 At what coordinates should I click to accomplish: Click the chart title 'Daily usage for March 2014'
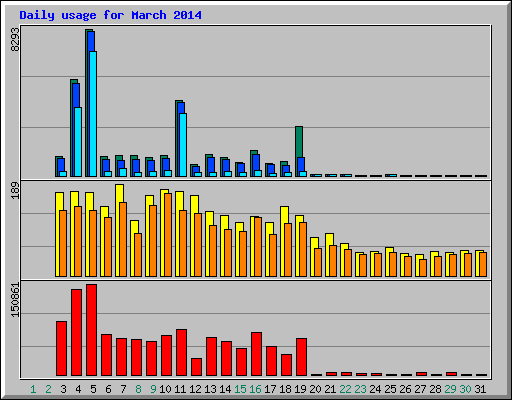[110, 15]
